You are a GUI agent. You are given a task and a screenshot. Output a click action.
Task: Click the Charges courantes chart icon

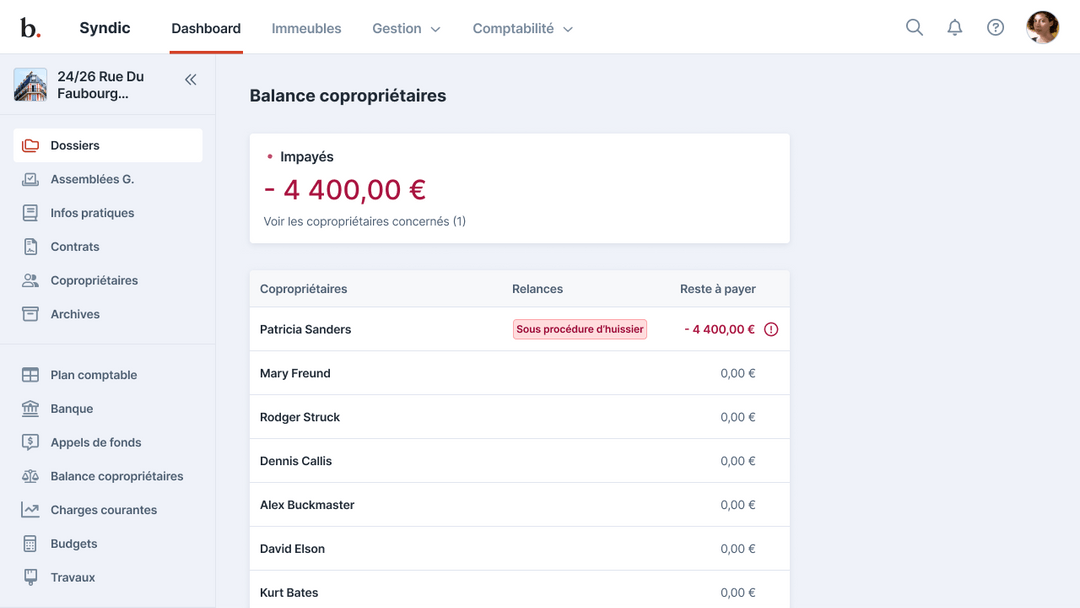click(31, 510)
